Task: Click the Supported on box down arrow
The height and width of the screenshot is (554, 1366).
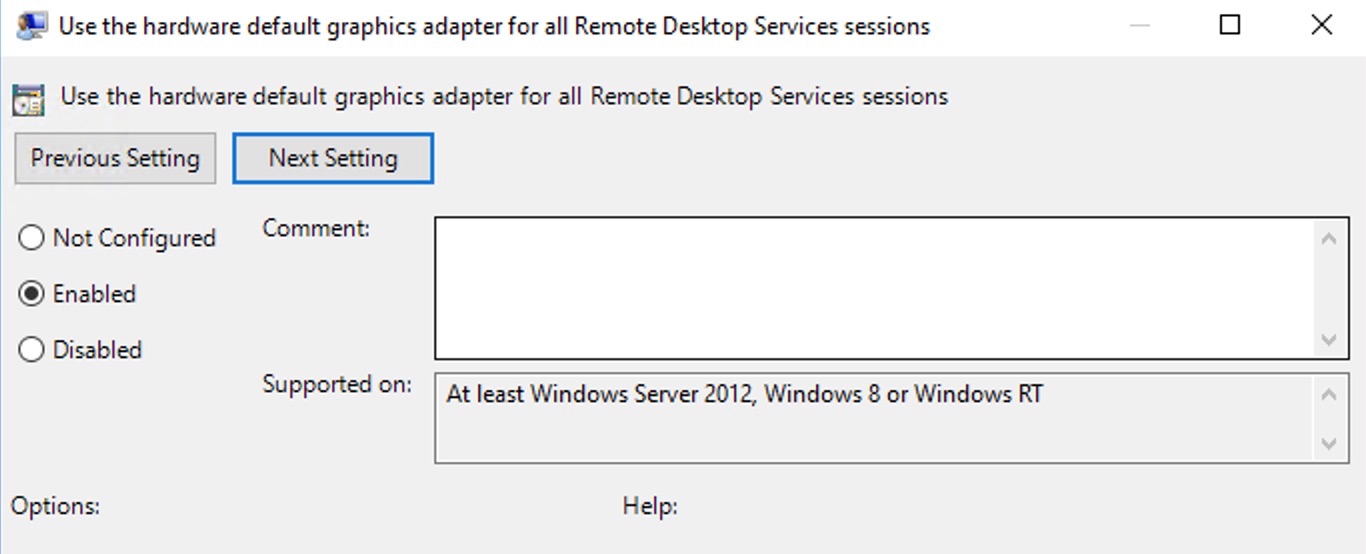Action: (x=1329, y=443)
